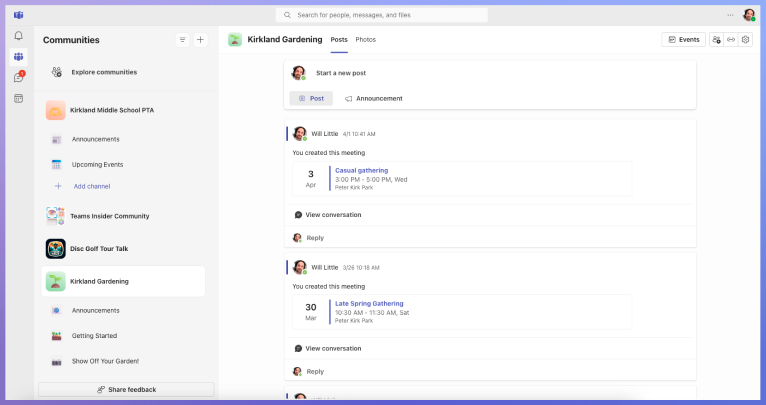The height and width of the screenshot is (405, 766).
Task: Select the Announcement post type
Action: coord(374,99)
